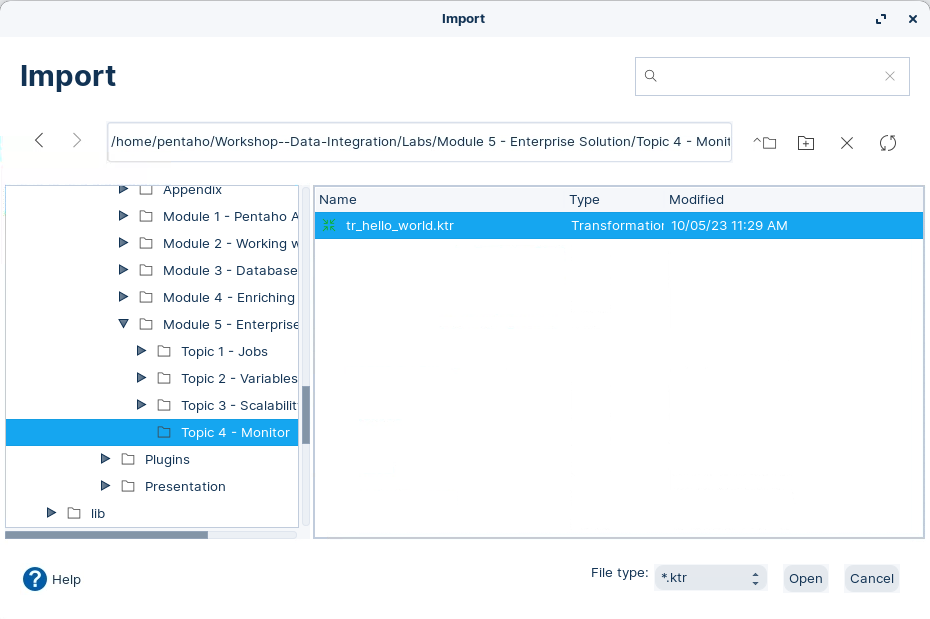Screen dimensions: 930x619
Task: Click the back navigation arrow
Action: pyautogui.click(x=39, y=141)
